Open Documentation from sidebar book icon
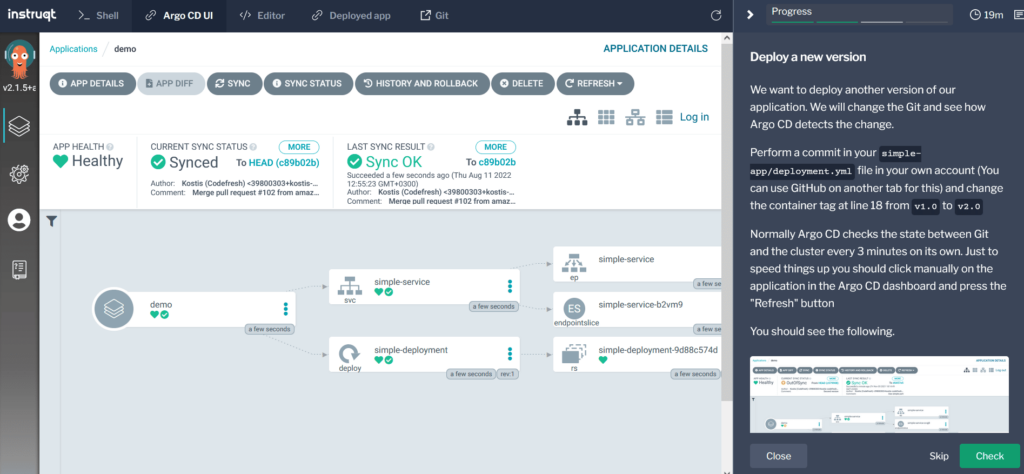The image size is (1024, 474). click(x=20, y=269)
